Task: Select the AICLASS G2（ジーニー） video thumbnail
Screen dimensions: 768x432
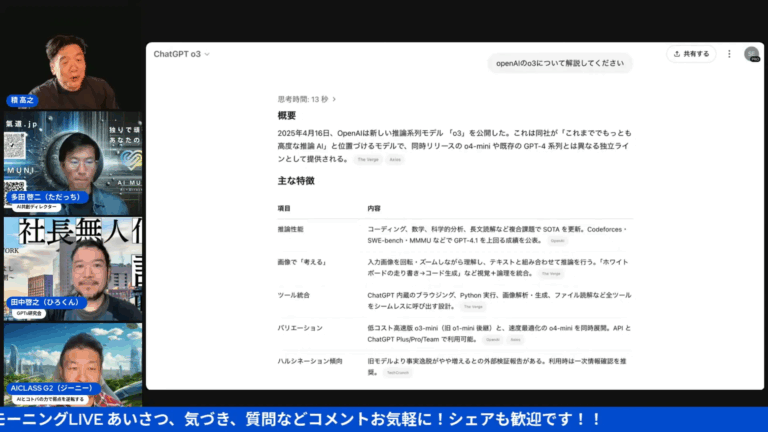Action: [x=73, y=364]
